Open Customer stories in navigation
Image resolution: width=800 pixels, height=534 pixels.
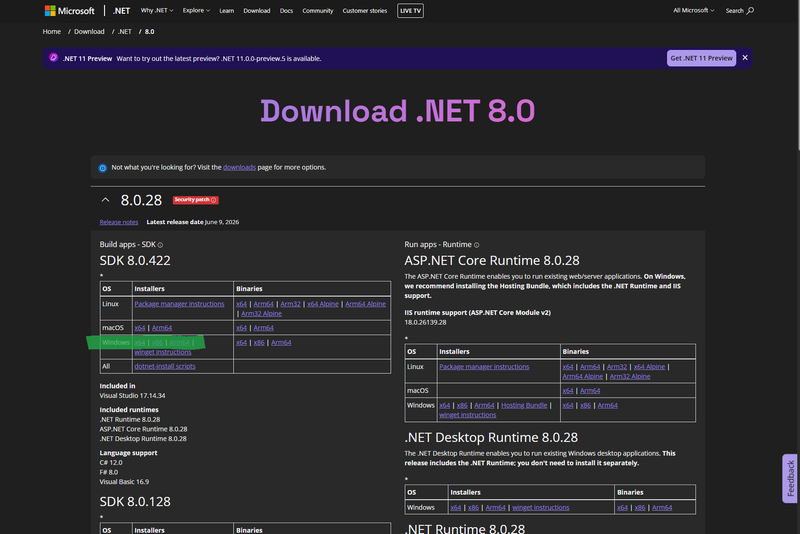[x=365, y=11]
